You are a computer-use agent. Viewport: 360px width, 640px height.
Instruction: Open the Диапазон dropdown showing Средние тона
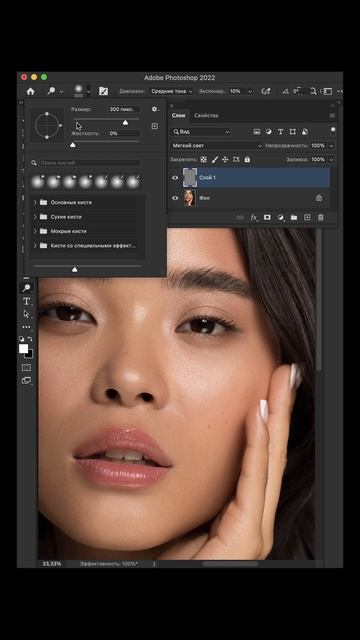pyautogui.click(x=171, y=91)
